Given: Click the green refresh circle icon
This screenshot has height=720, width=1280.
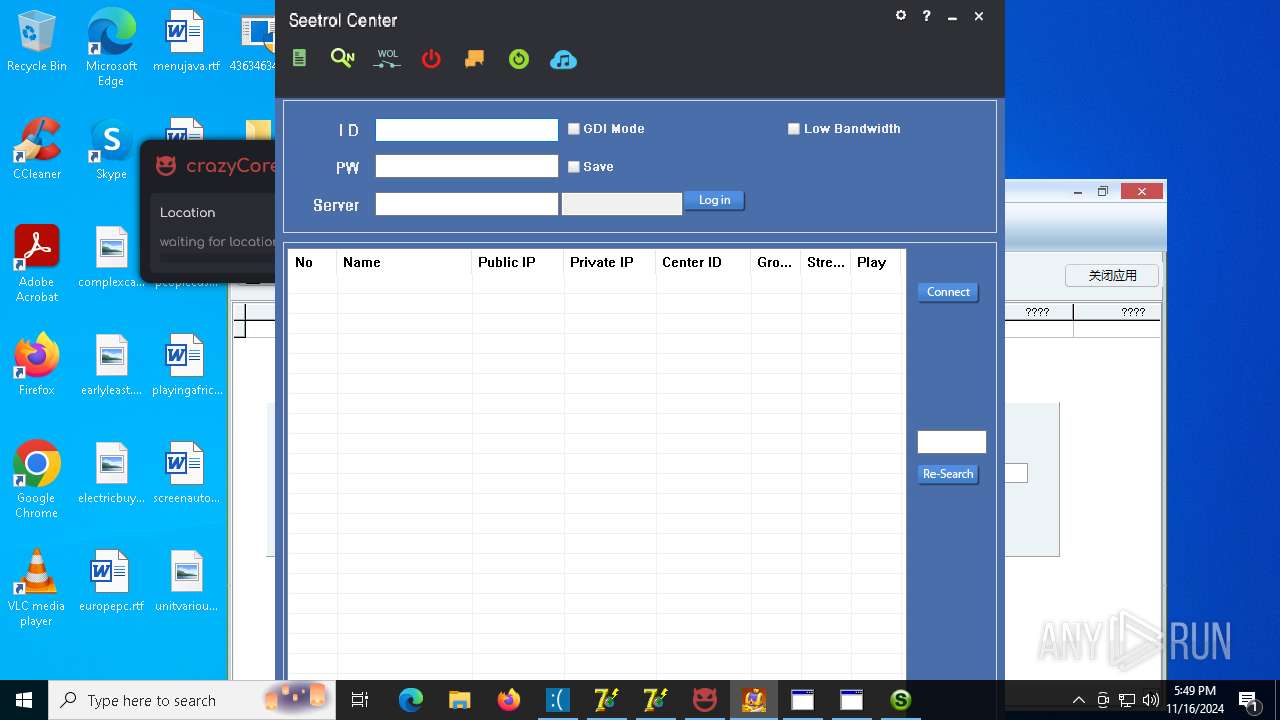Looking at the screenshot, I should tap(518, 59).
